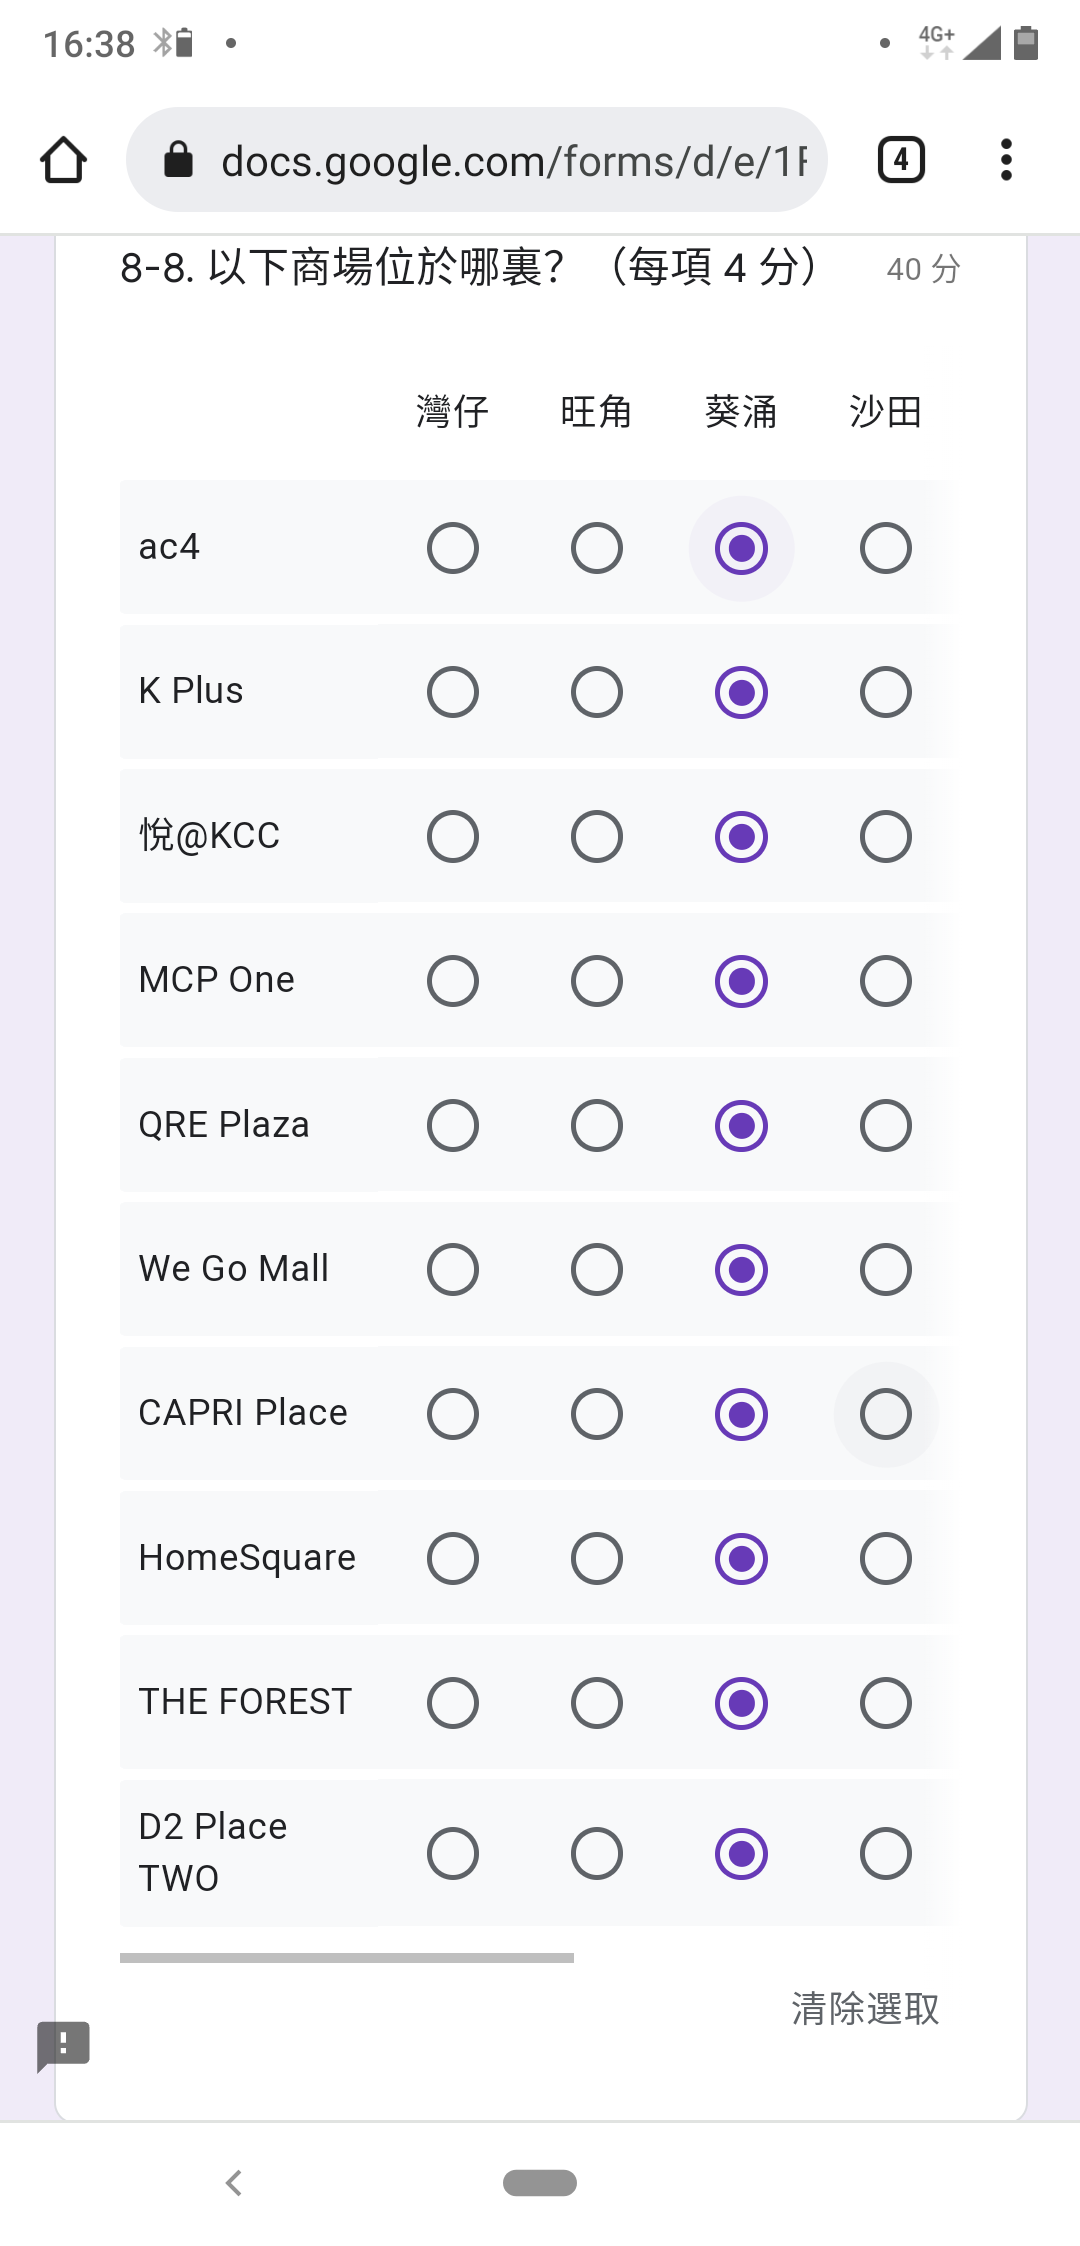The image size is (1080, 2246).
Task: Tap the padlock site security icon
Action: coord(178,159)
